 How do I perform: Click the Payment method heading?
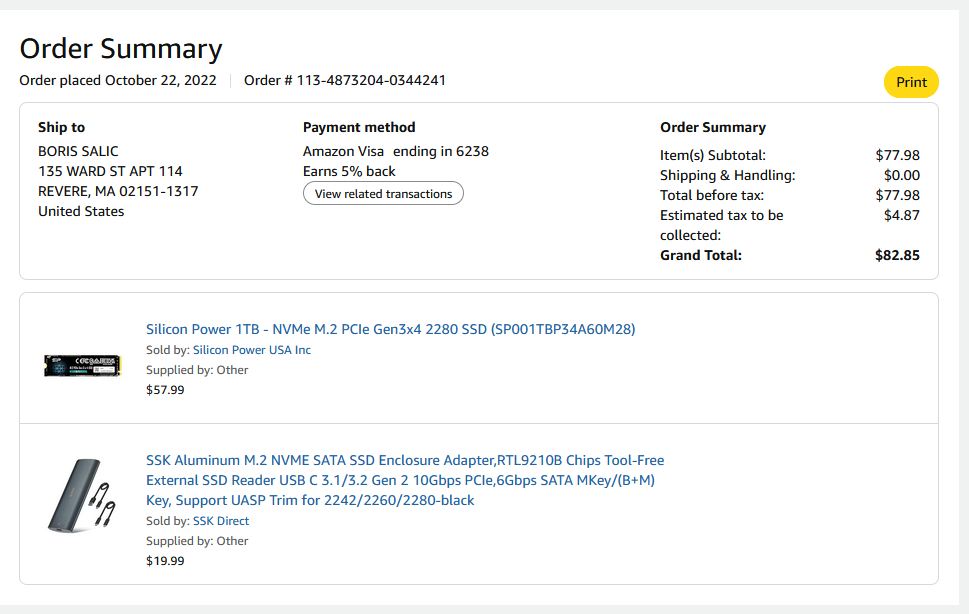pos(359,127)
